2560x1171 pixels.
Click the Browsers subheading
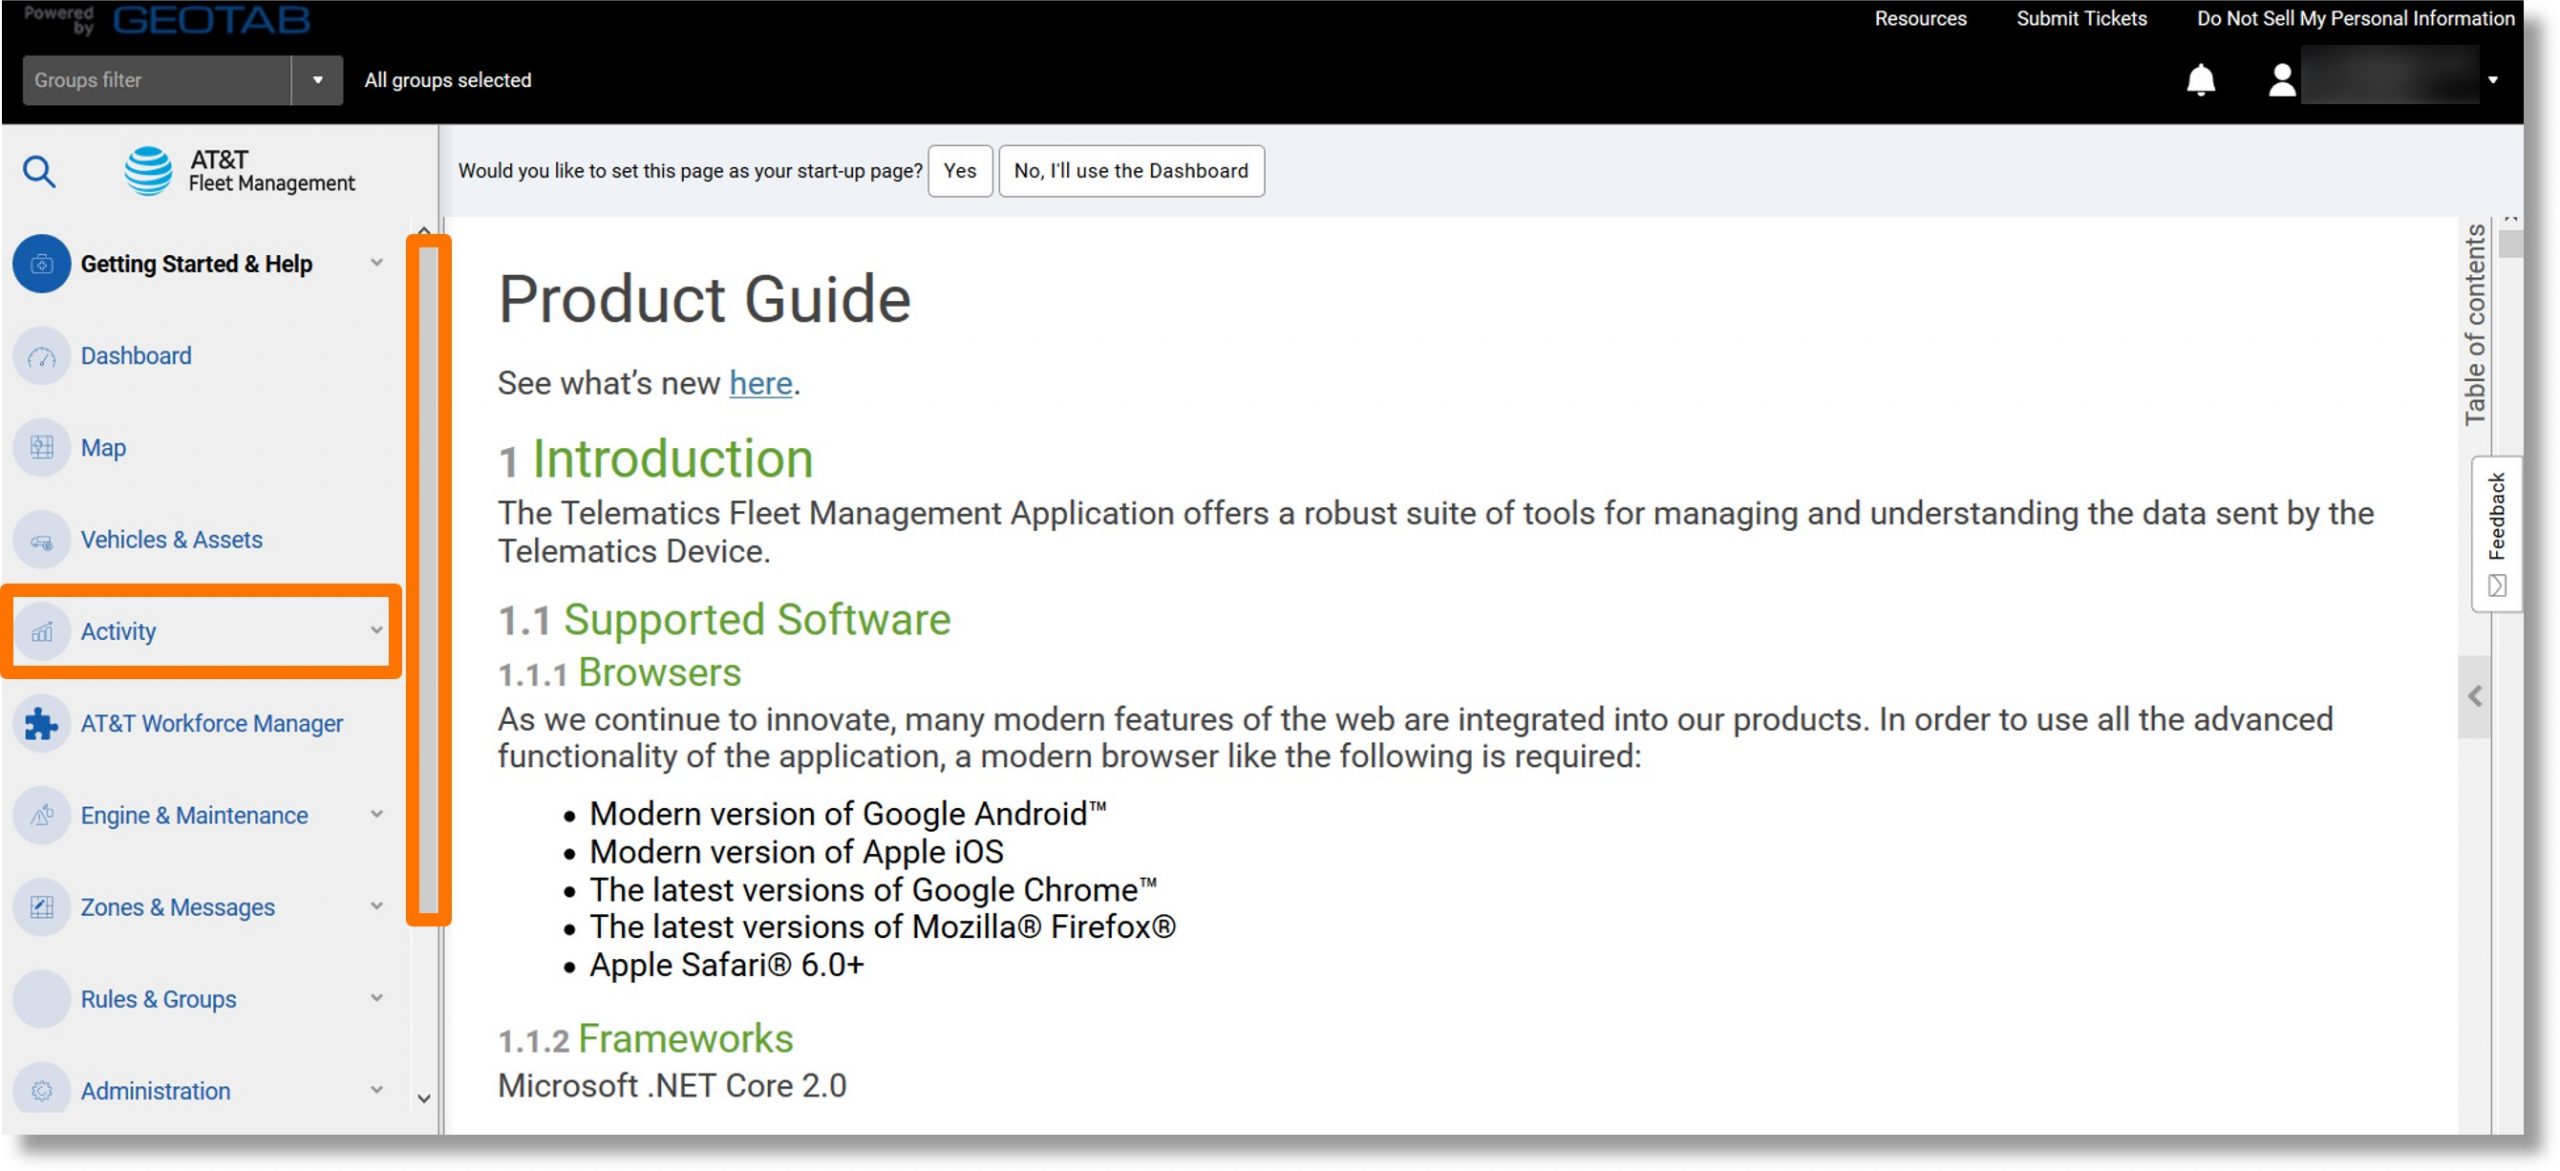click(660, 673)
